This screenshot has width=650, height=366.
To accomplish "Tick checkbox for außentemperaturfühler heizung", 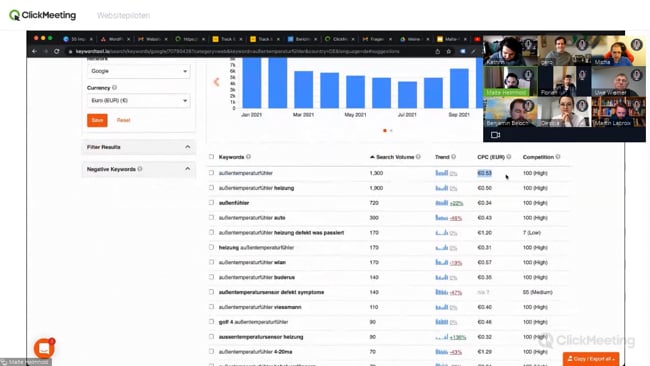I will [x=211, y=188].
